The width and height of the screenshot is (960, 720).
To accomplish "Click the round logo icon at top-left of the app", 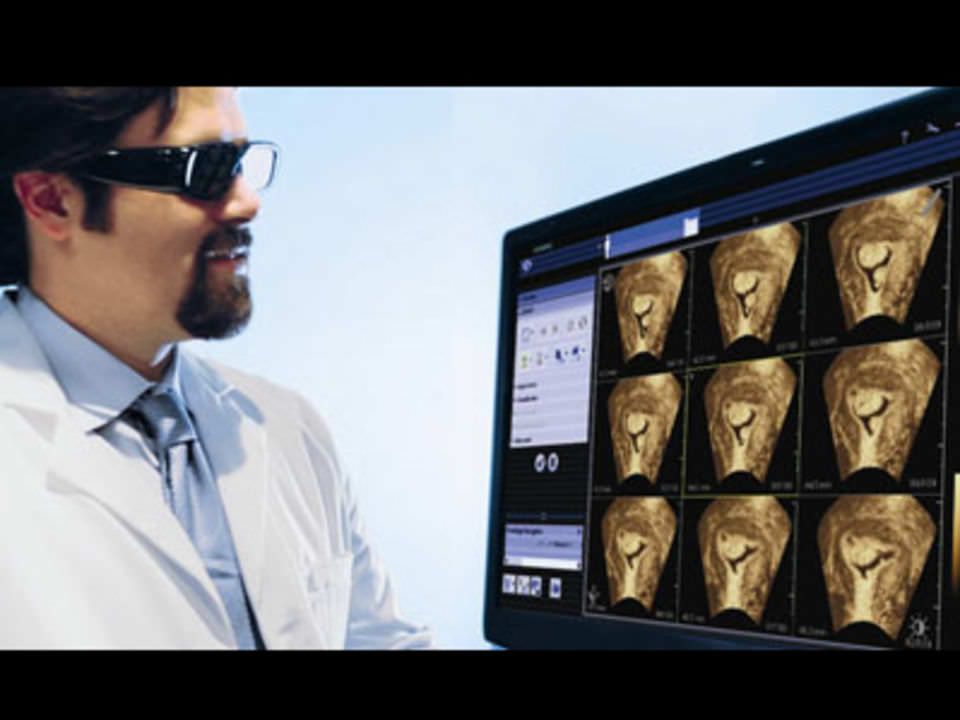I will tap(526, 267).
